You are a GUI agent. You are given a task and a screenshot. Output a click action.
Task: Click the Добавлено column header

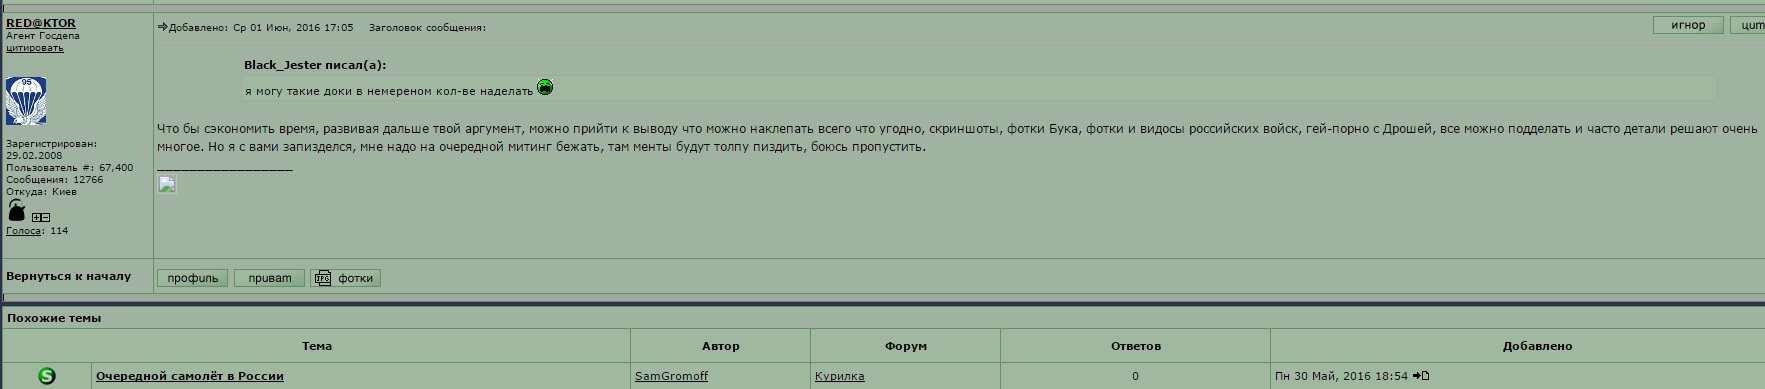tap(1537, 346)
